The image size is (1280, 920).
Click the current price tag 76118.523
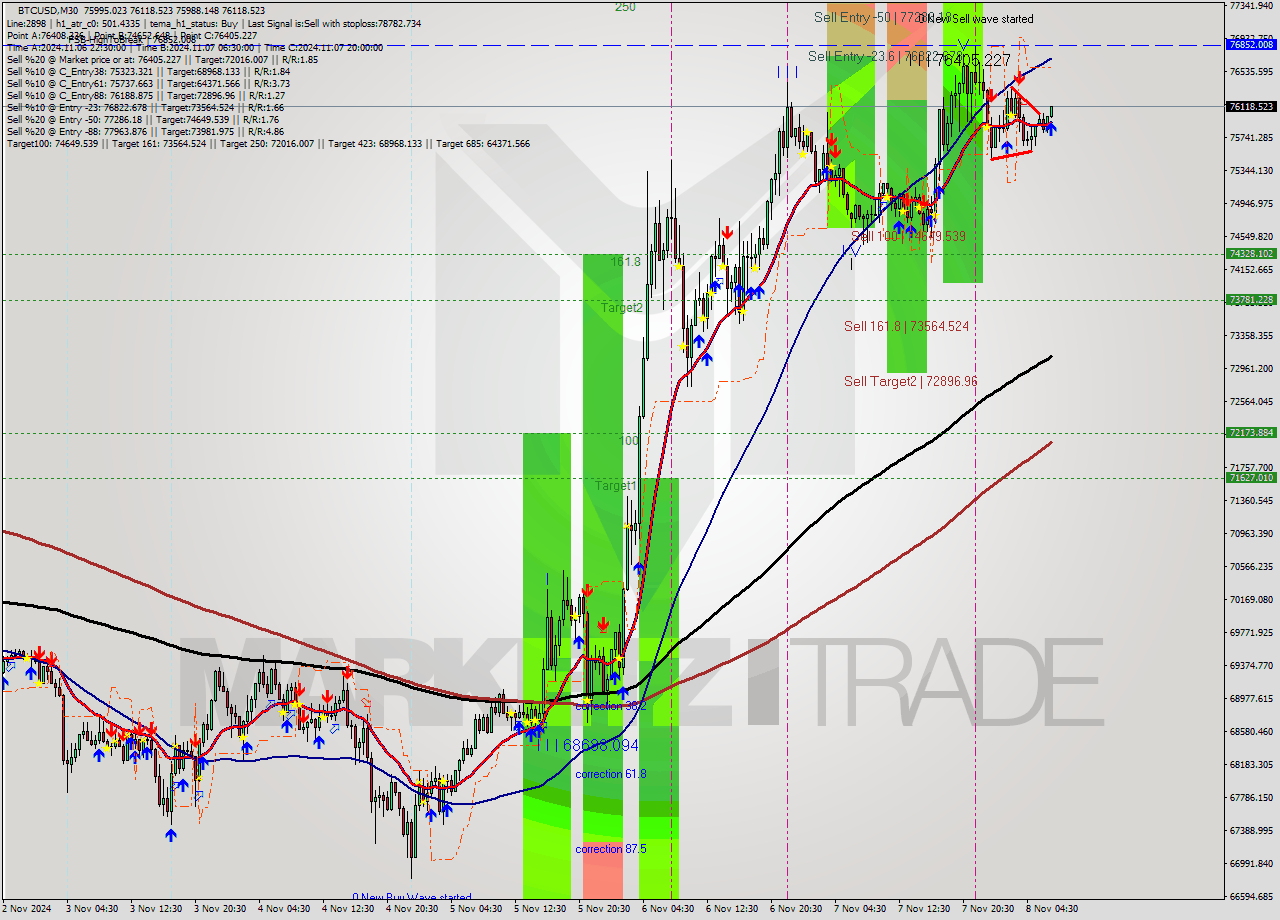click(1252, 106)
